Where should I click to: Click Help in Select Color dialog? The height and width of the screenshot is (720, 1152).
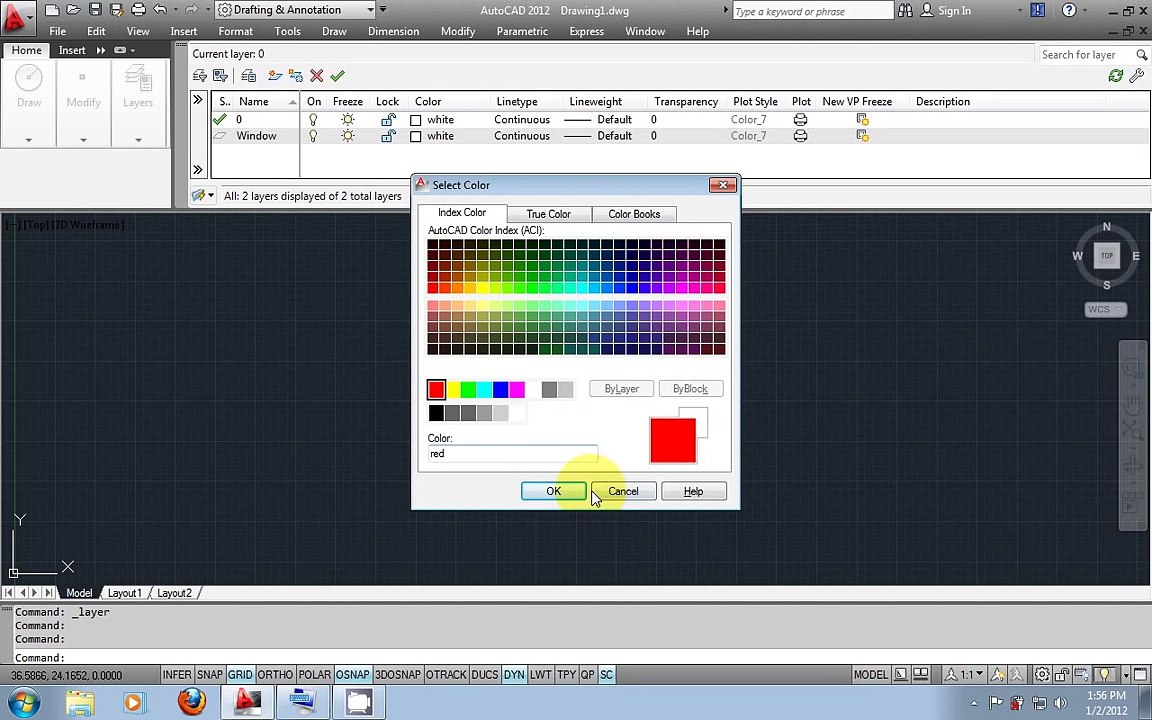tap(694, 491)
